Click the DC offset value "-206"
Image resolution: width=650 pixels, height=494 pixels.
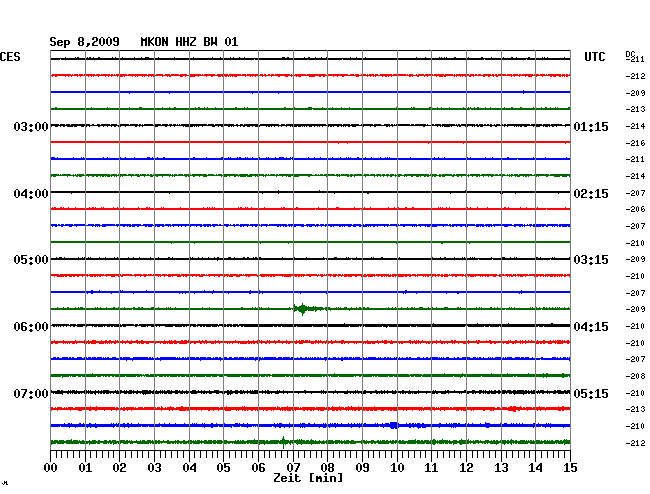click(x=635, y=209)
